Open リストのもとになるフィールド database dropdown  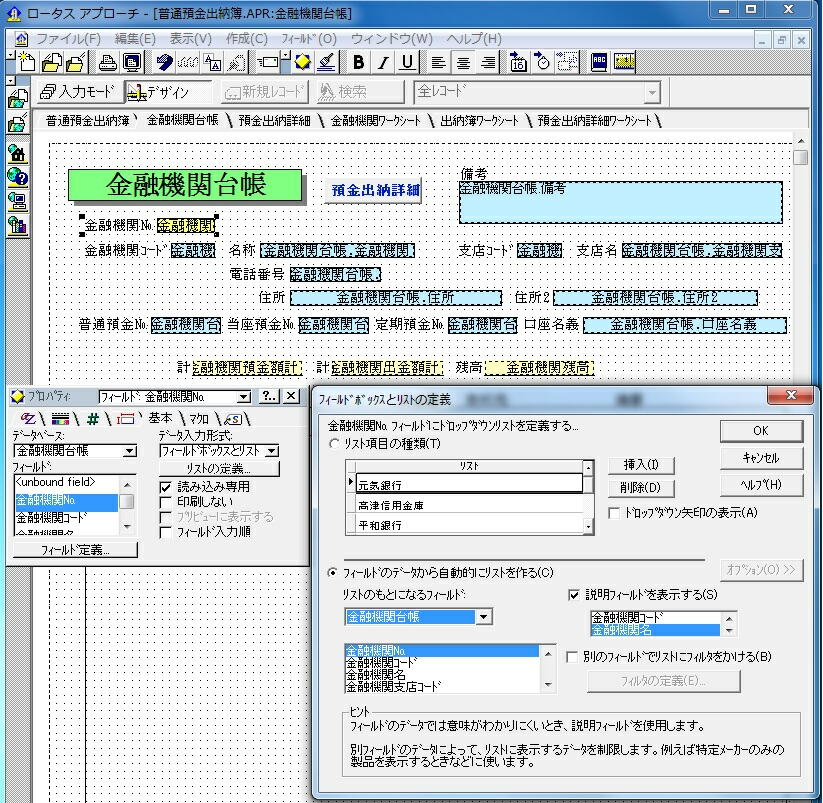pos(483,617)
